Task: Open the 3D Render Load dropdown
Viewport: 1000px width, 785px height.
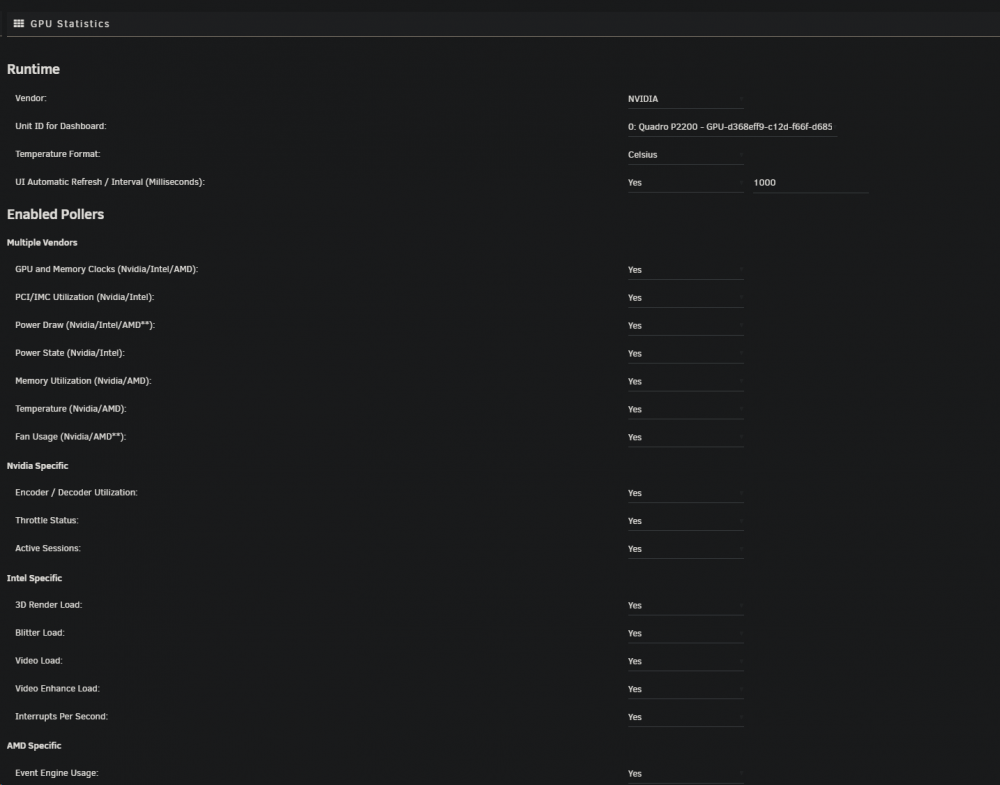Action: [686, 606]
